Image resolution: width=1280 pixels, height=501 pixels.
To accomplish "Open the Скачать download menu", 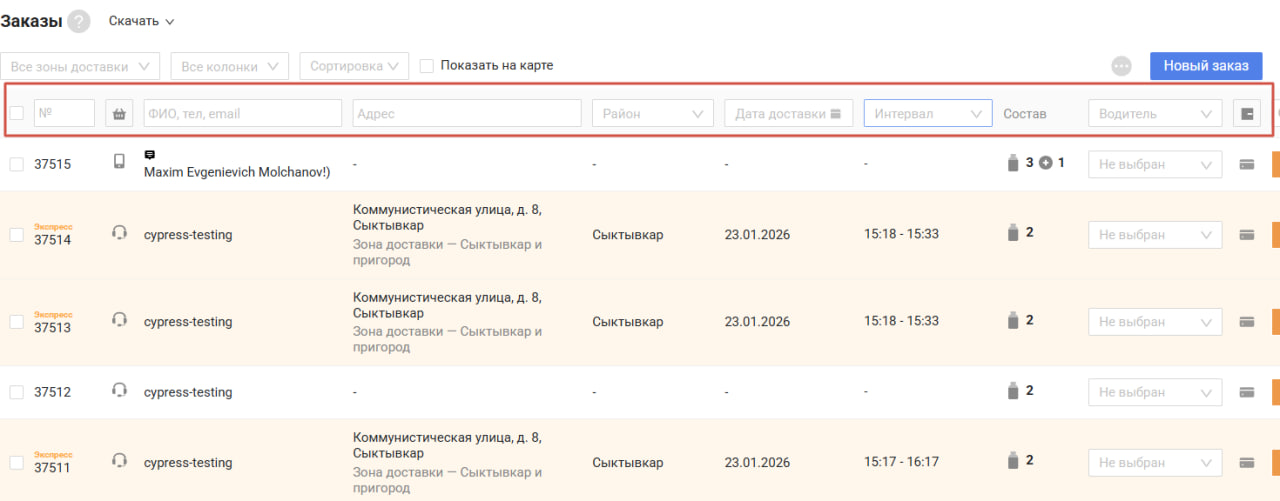I will click(x=141, y=21).
